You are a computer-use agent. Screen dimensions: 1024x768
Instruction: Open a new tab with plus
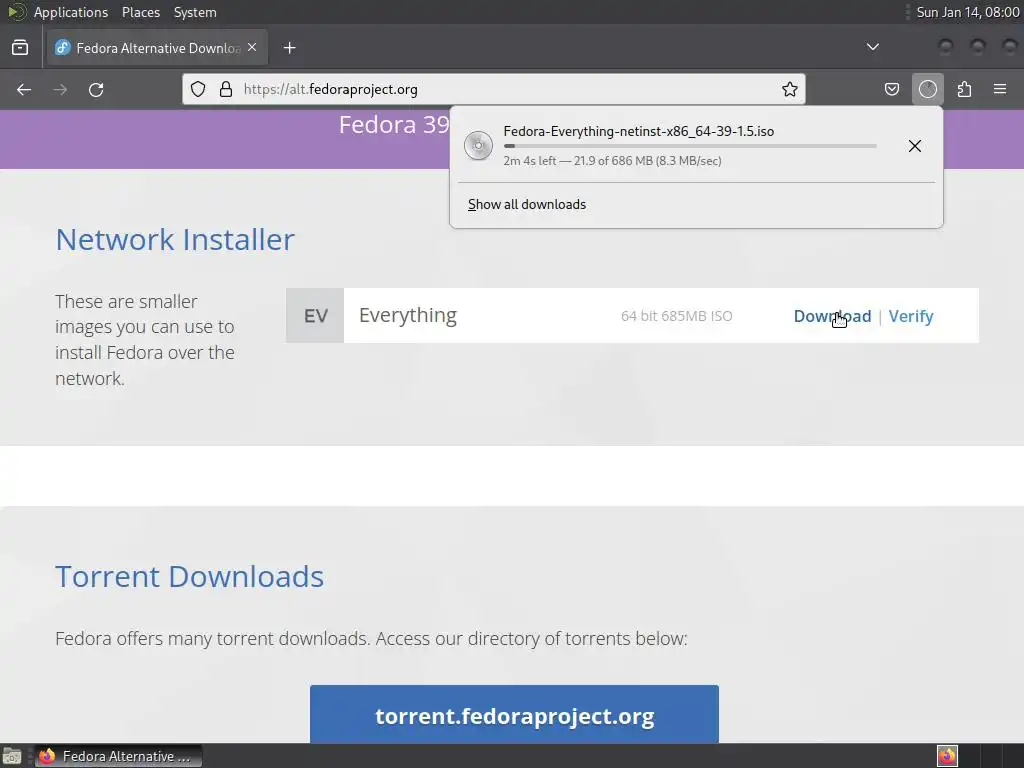pyautogui.click(x=289, y=48)
